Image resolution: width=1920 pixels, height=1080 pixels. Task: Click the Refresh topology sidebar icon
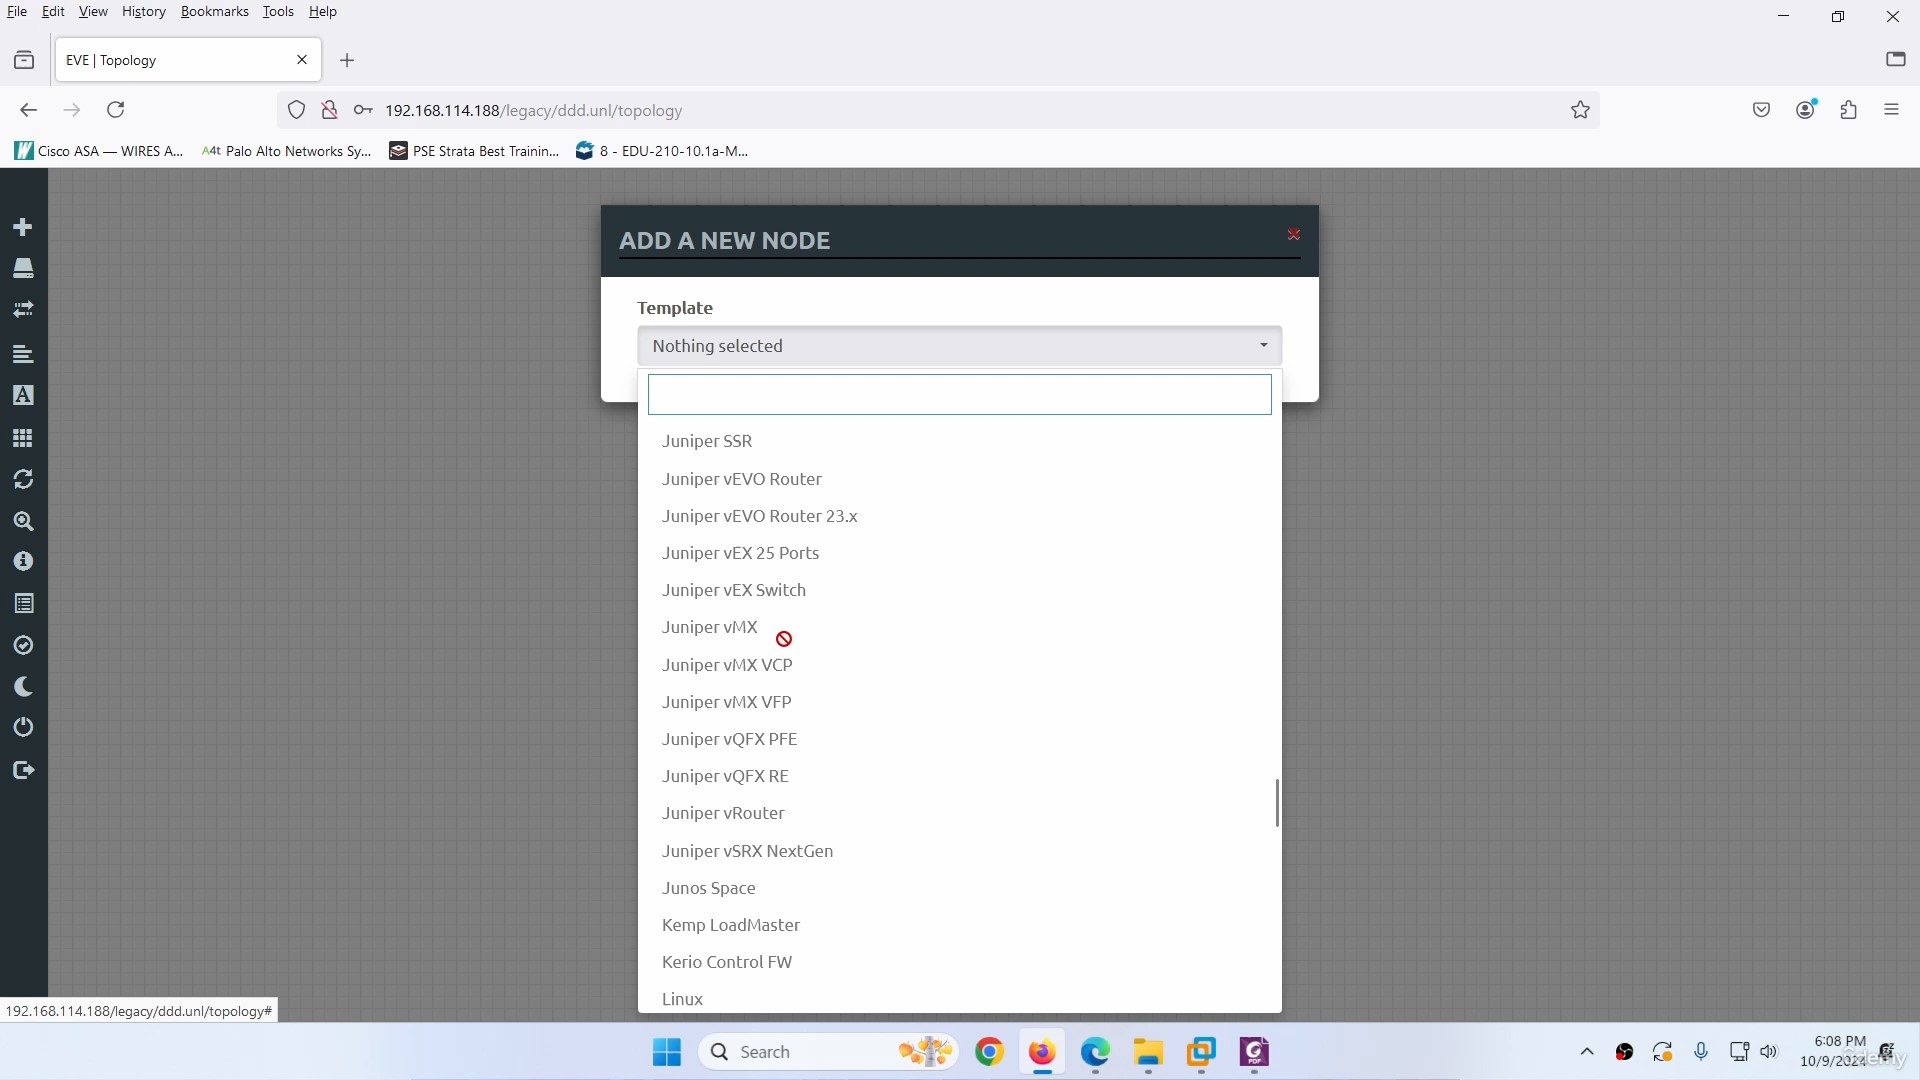pos(23,479)
